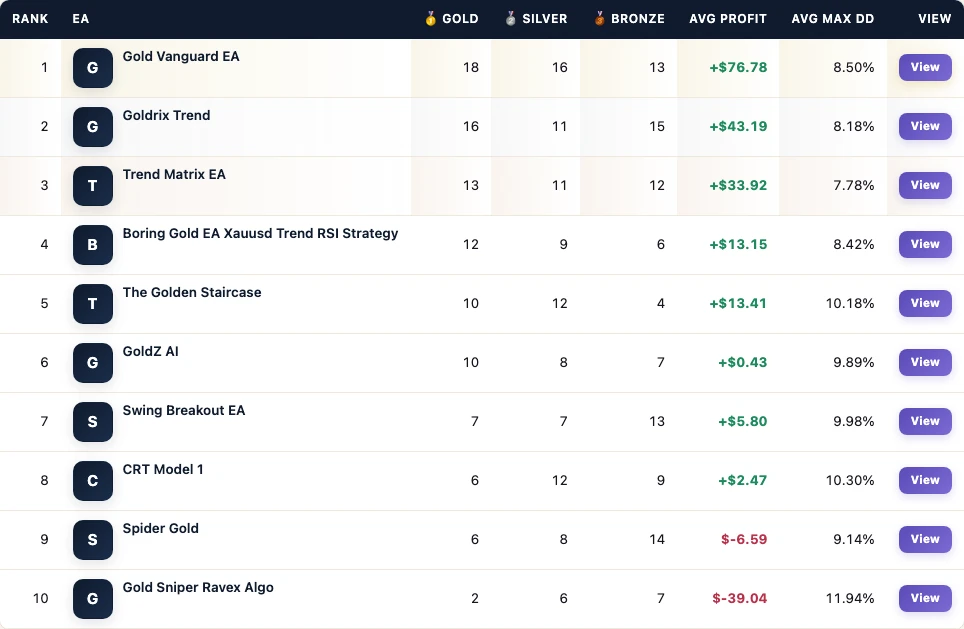This screenshot has height=629, width=964.
Task: Click the AVG MAX DD column header
Action: (832, 19)
